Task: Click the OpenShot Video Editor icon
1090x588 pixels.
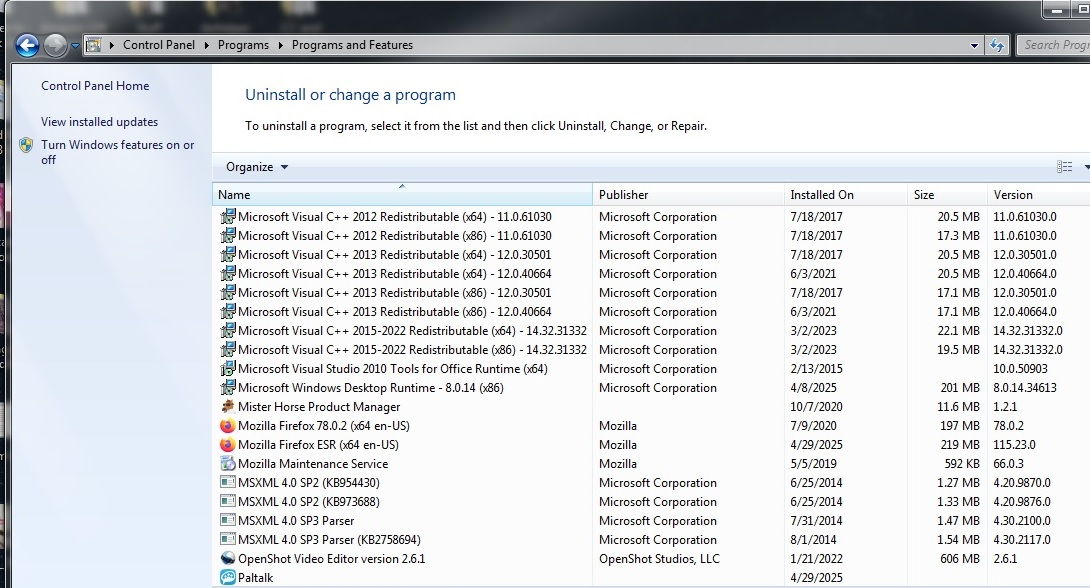Action: pyautogui.click(x=227, y=558)
